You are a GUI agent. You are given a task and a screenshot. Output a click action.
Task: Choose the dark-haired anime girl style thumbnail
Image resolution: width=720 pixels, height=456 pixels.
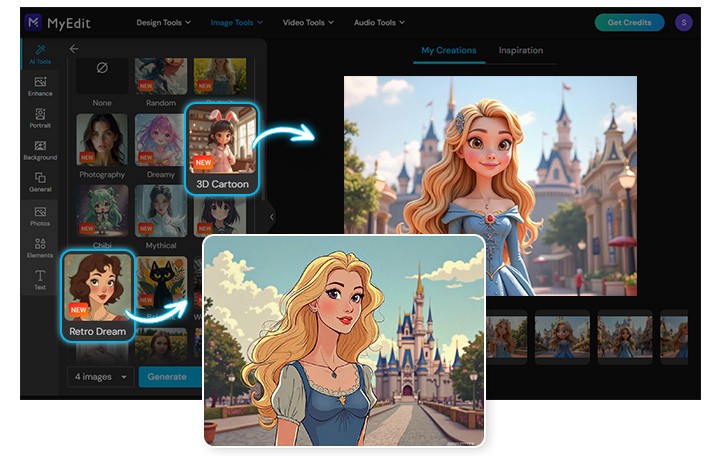[219, 215]
